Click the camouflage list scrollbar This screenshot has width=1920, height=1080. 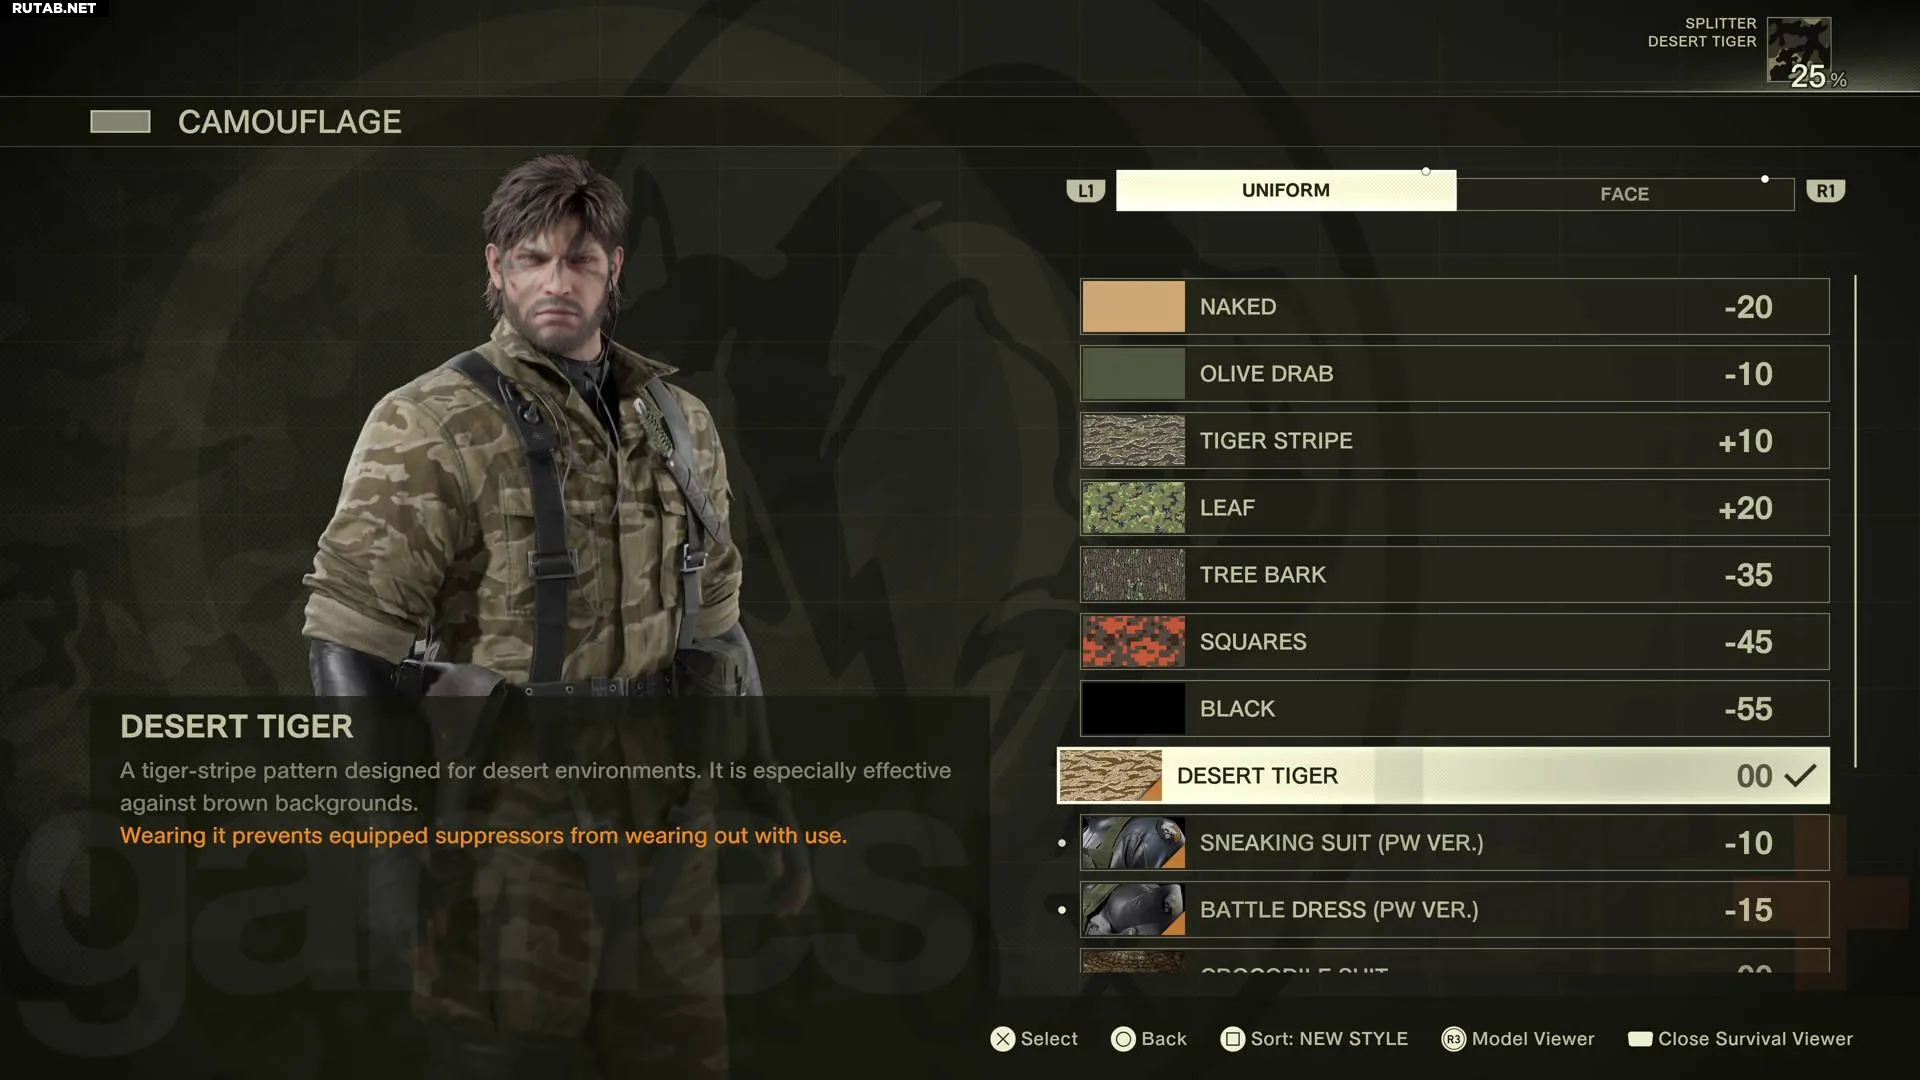click(x=1855, y=522)
